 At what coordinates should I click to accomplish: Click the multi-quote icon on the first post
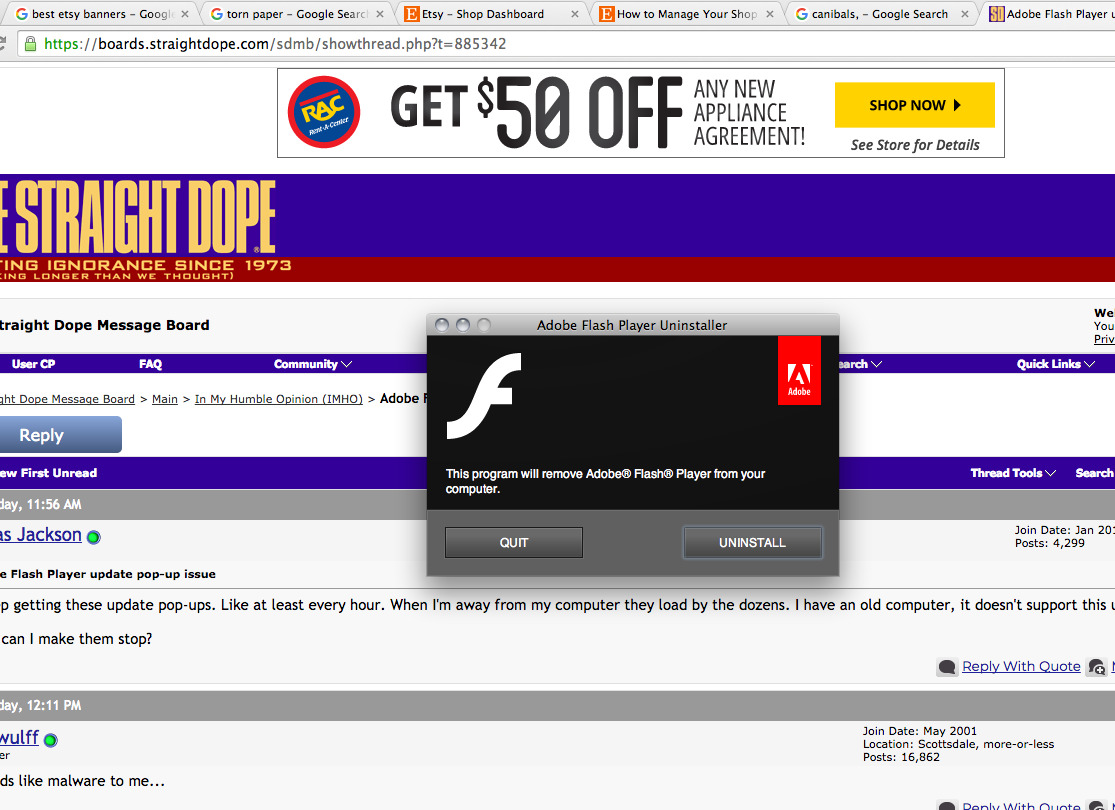pos(1097,667)
